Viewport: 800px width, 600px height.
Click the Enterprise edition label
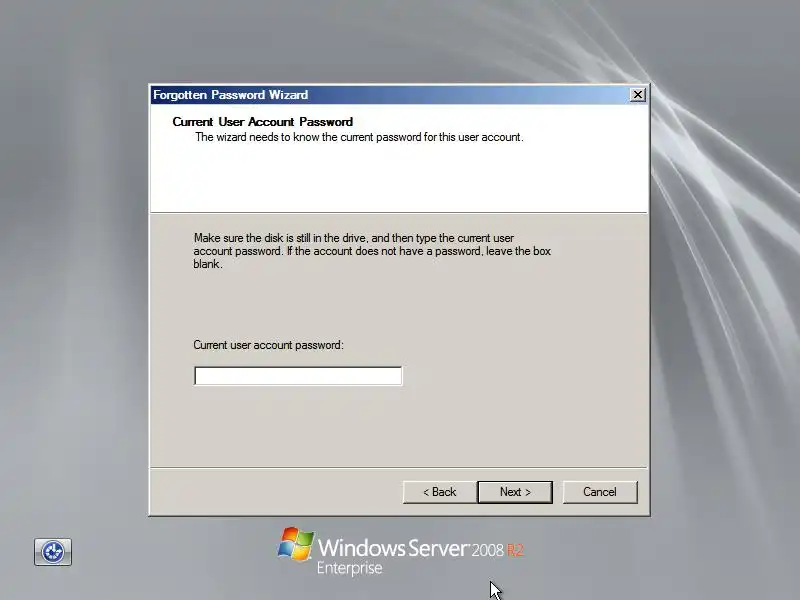point(349,568)
